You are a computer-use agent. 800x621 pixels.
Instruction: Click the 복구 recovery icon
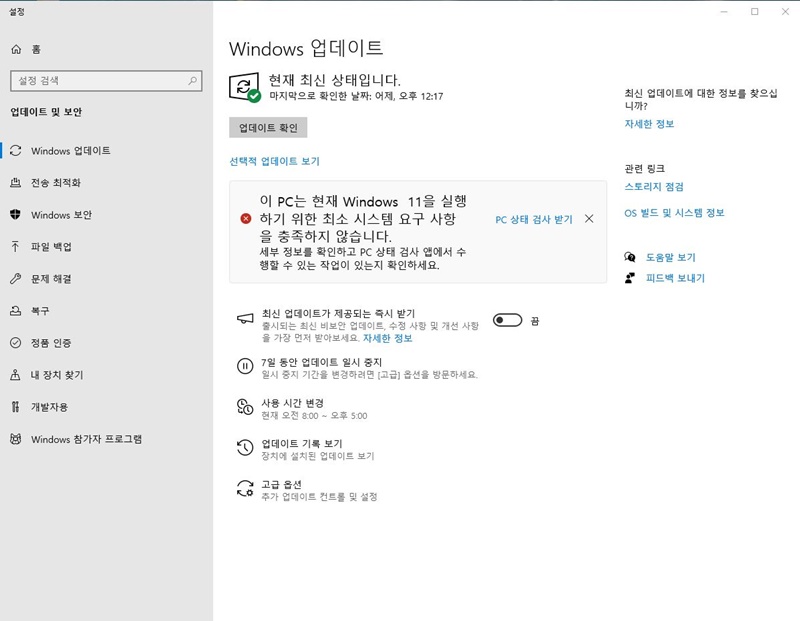pos(16,311)
